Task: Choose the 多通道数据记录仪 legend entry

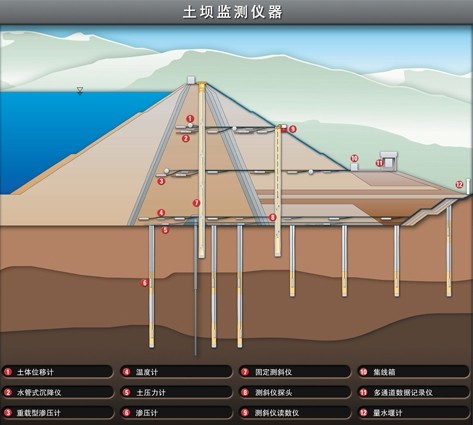Action: [413, 392]
